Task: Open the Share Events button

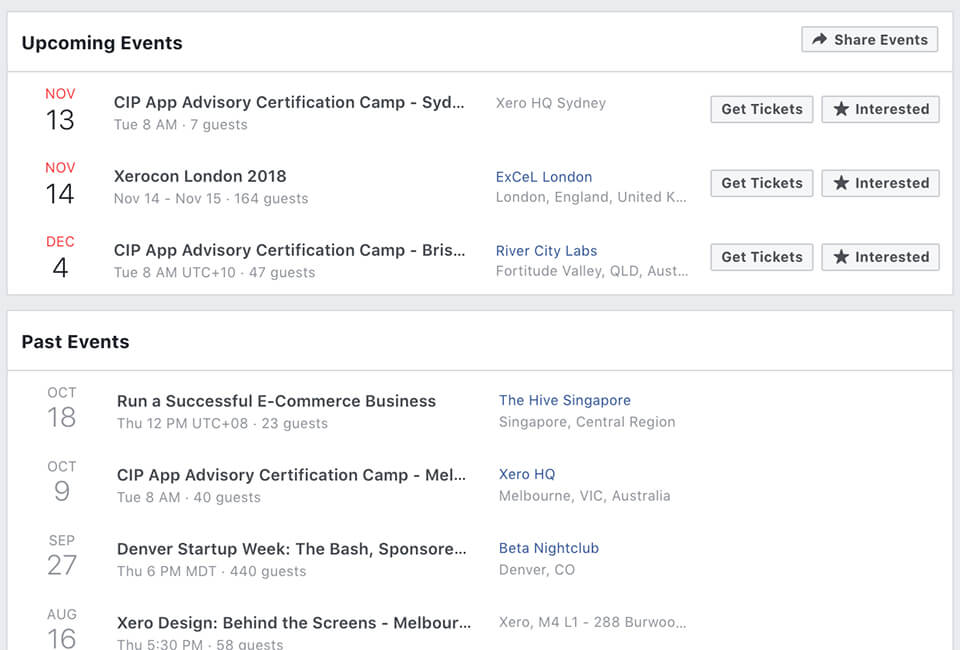Action: coord(869,39)
